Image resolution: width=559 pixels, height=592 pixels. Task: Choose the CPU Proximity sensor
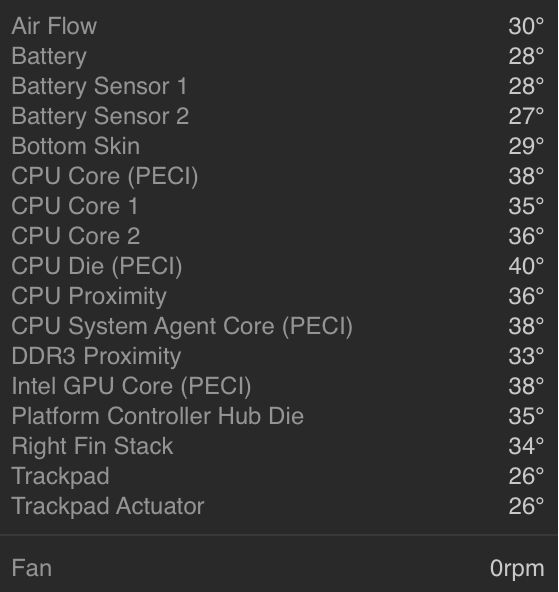(278, 296)
